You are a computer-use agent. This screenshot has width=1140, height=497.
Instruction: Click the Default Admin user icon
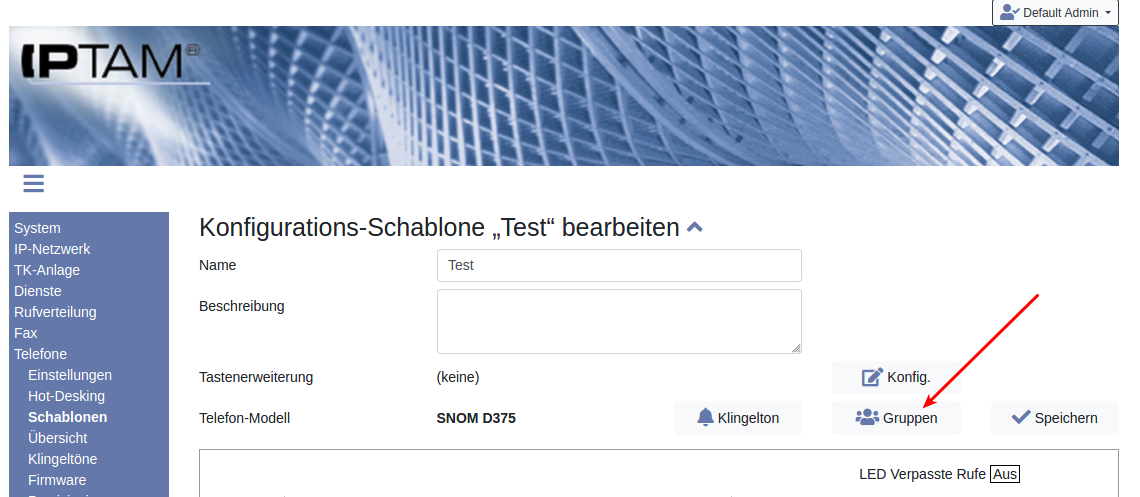click(x=1009, y=12)
